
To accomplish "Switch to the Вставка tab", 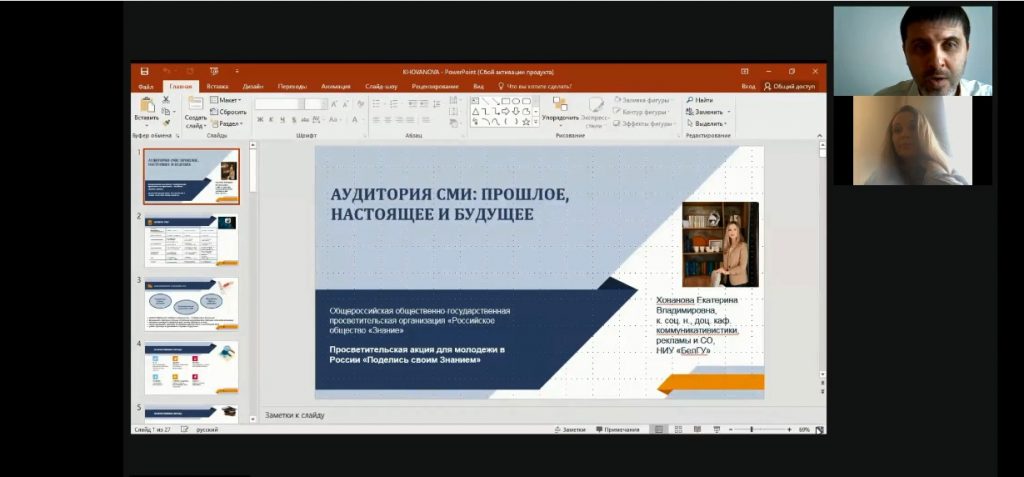I will (217, 86).
